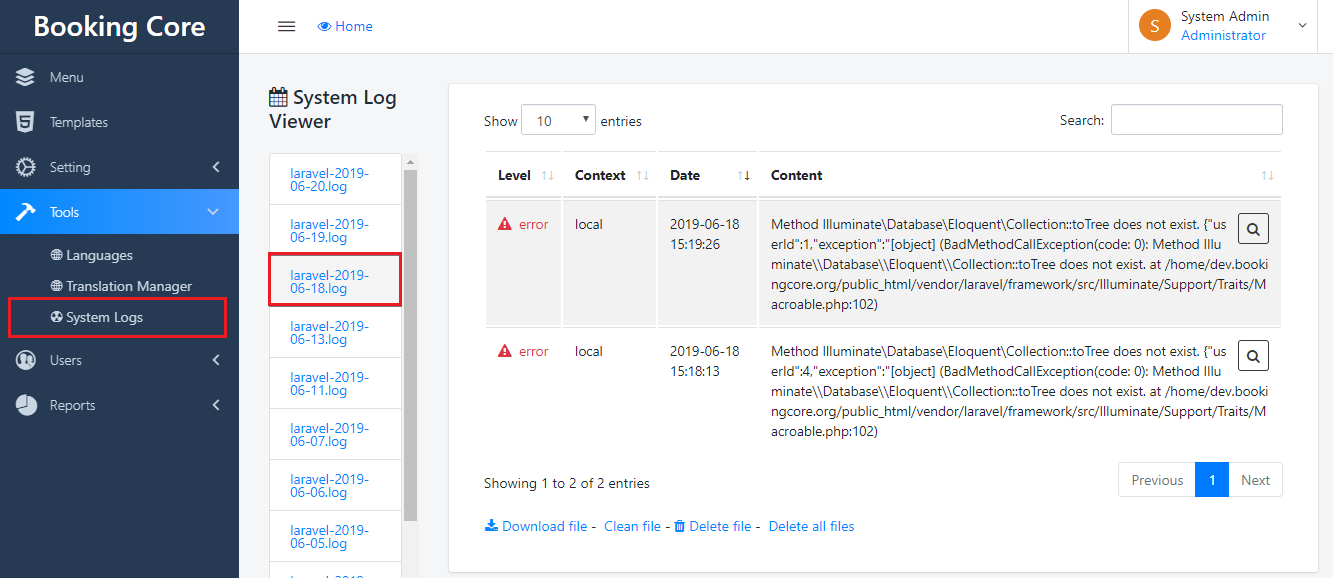Open magnifier details for first error row
Image resolution: width=1333 pixels, height=578 pixels.
coord(1253,229)
